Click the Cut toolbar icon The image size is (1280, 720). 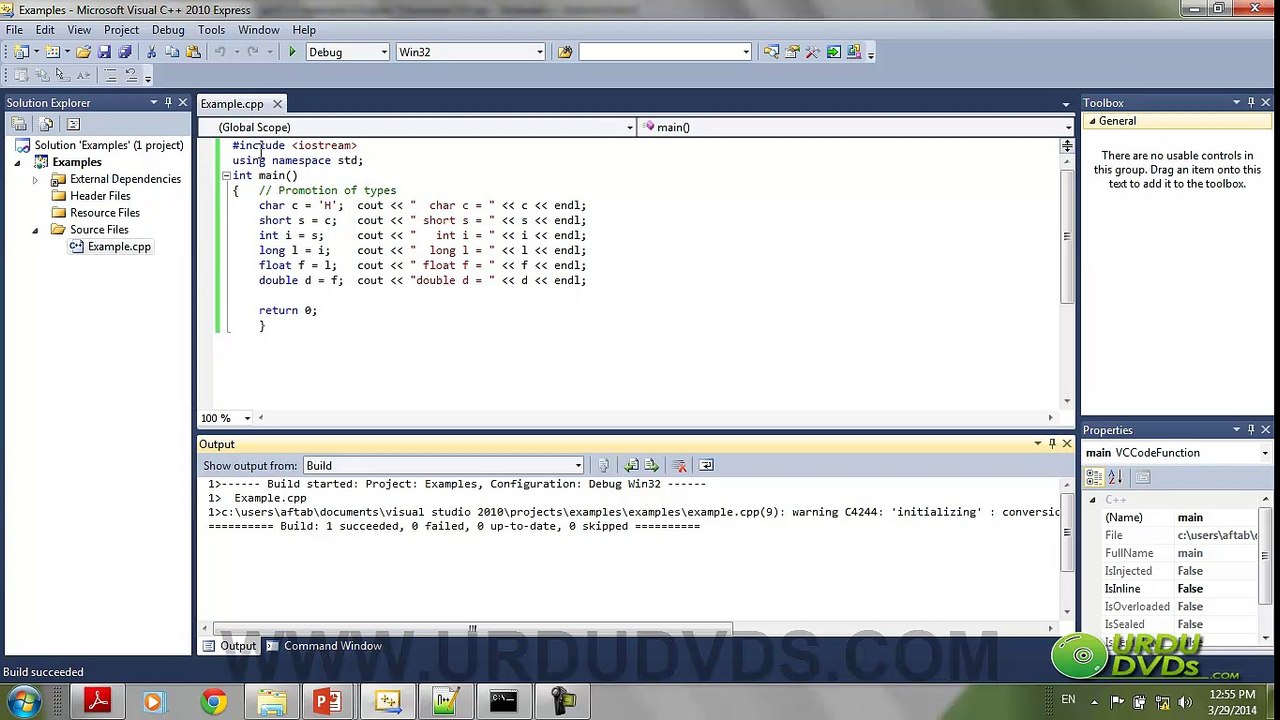(x=151, y=52)
